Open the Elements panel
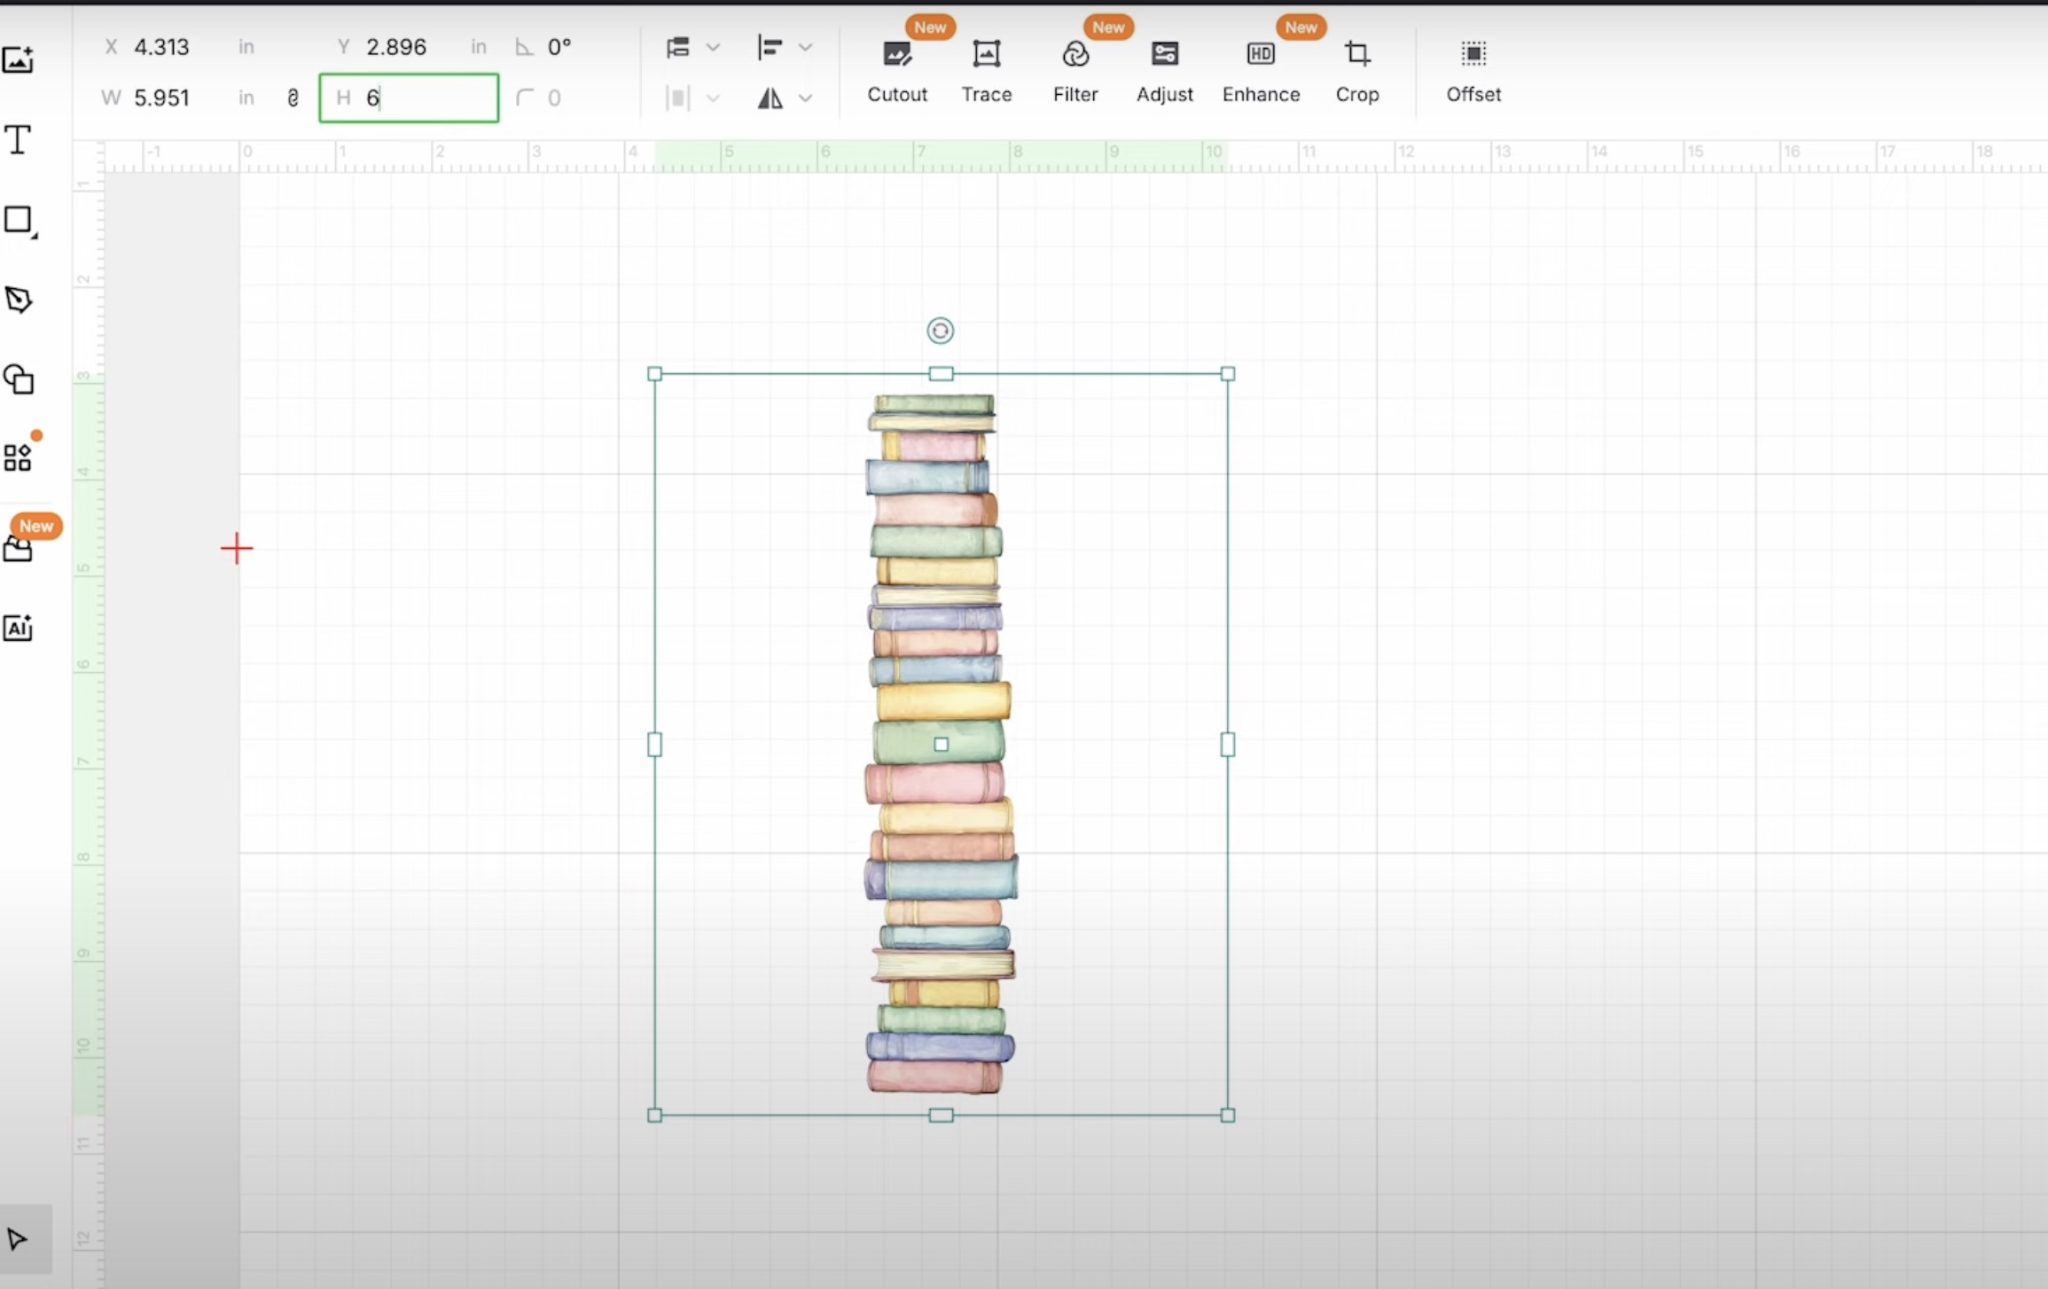 point(18,457)
